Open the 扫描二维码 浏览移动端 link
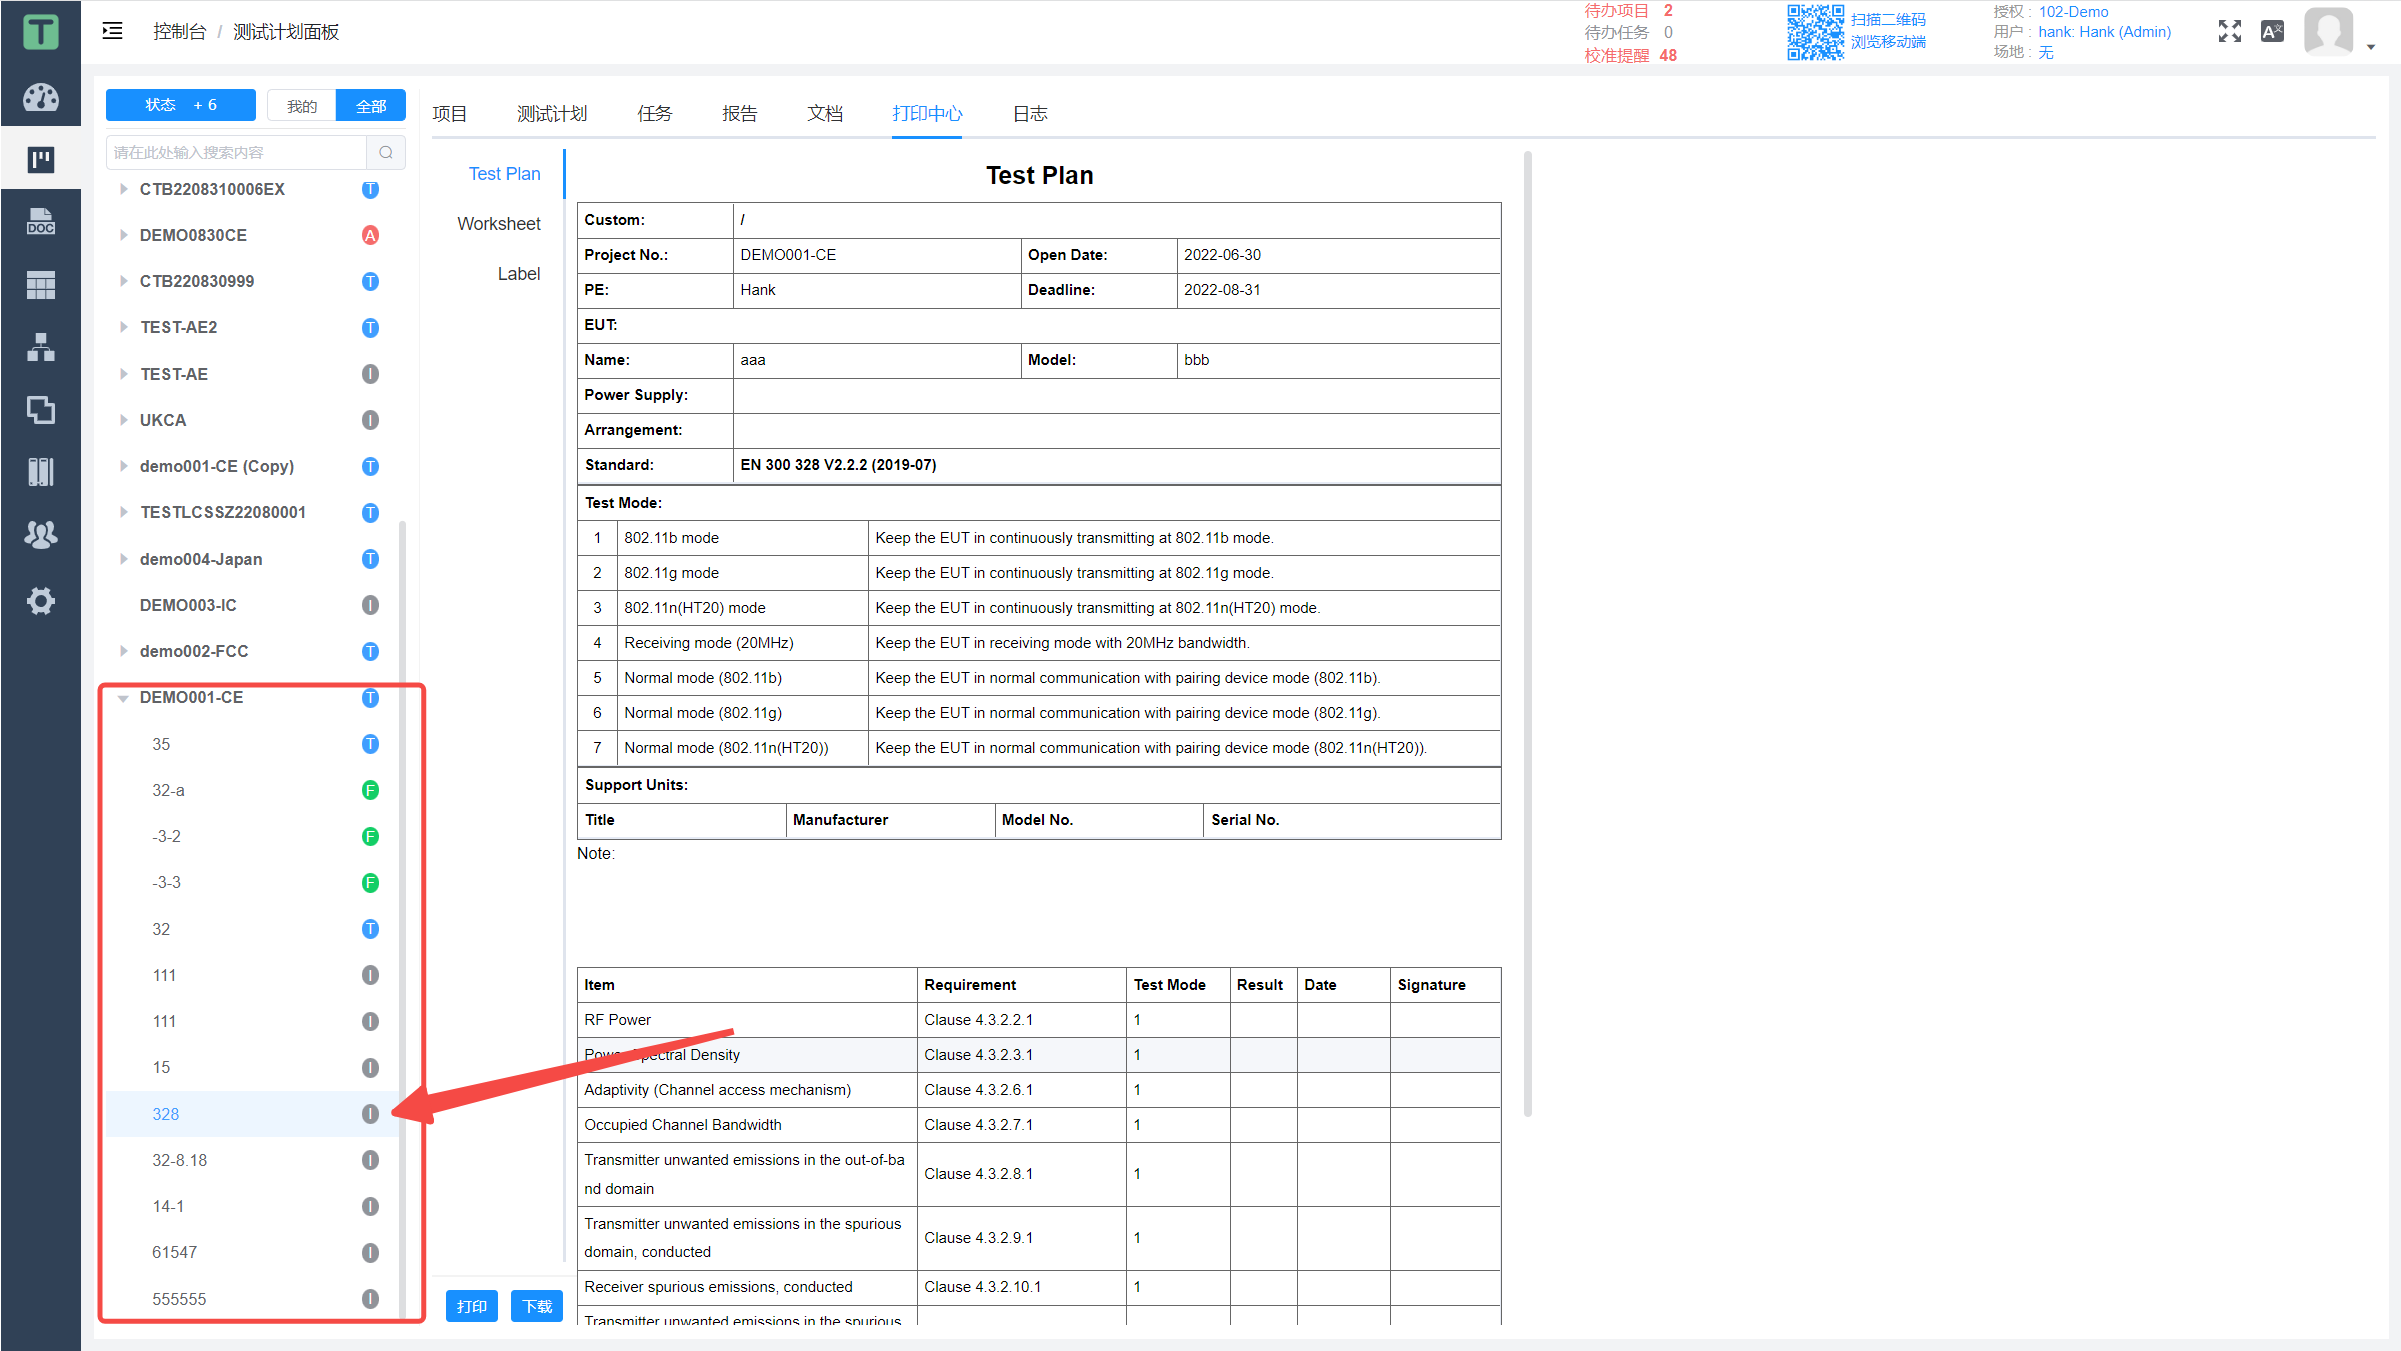 pyautogui.click(x=1888, y=31)
